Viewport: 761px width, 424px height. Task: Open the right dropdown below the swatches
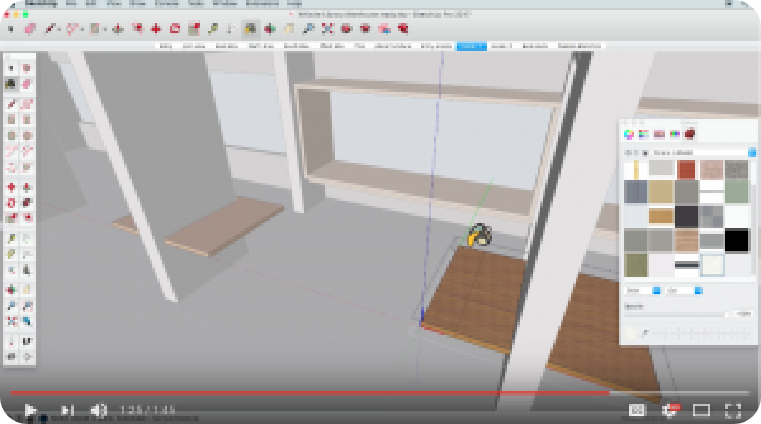click(685, 291)
